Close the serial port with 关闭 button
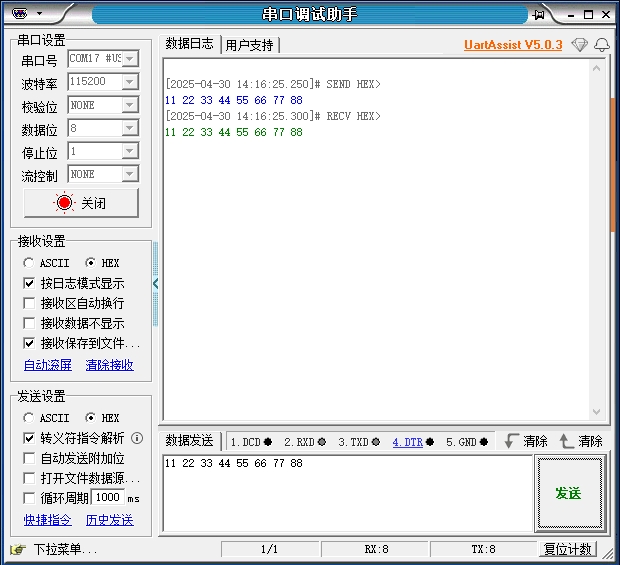This screenshot has height=565, width=620. pos(81,203)
